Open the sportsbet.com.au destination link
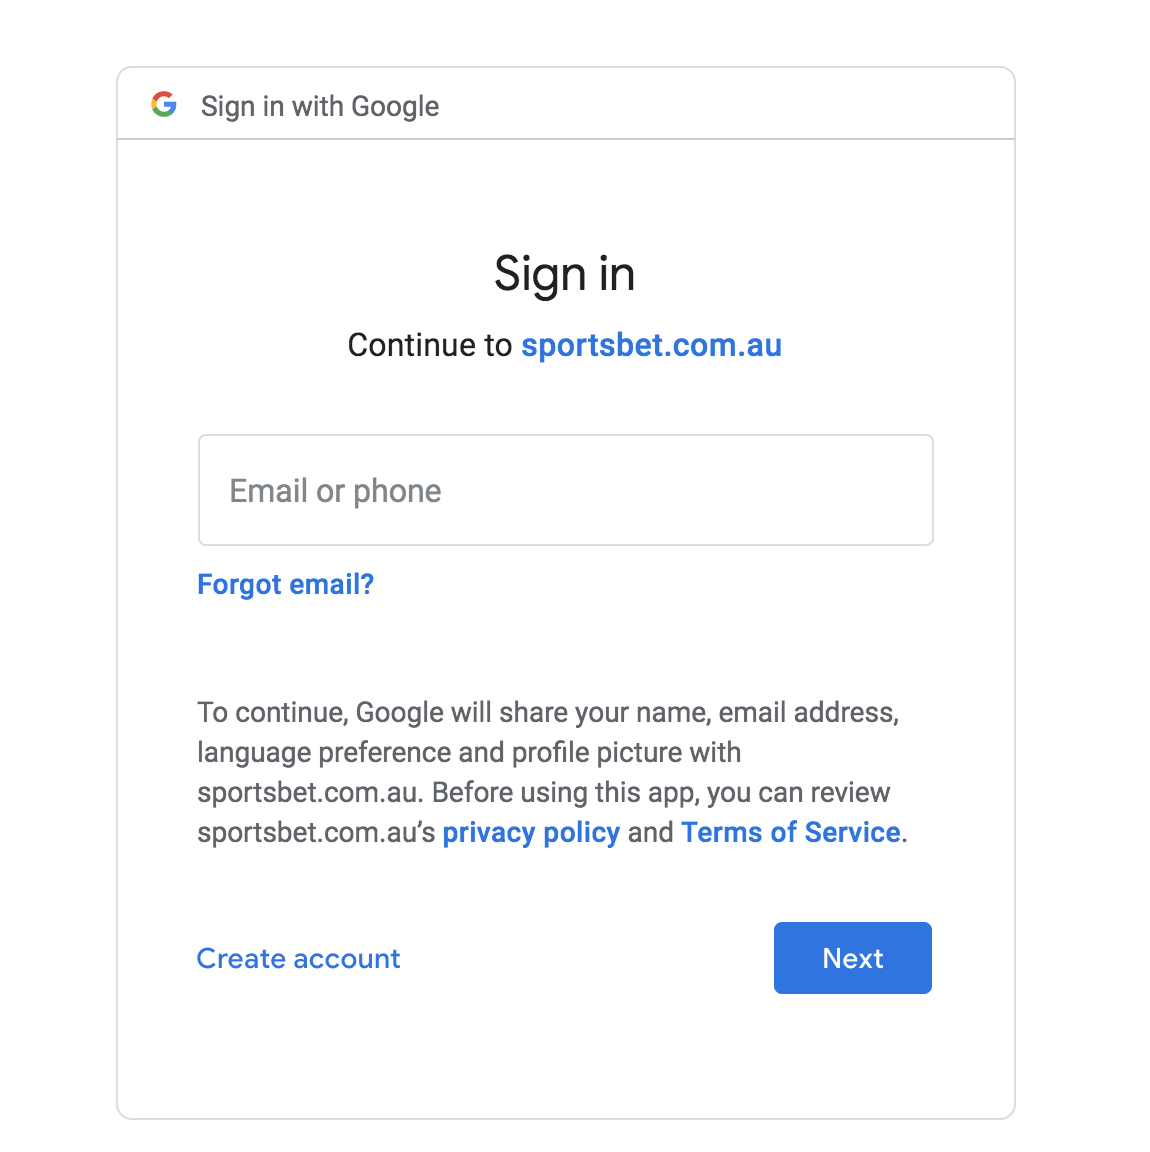 coord(651,345)
